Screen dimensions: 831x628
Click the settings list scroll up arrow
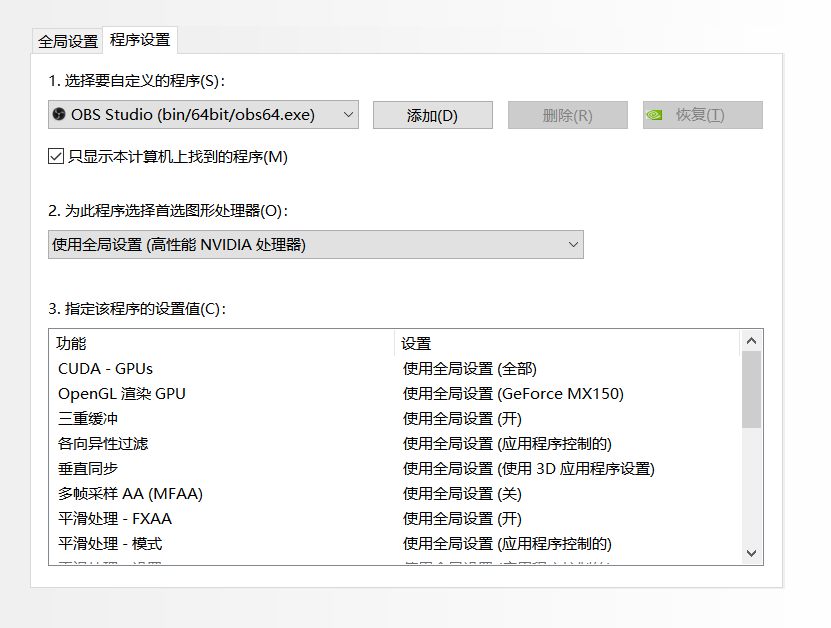751,341
